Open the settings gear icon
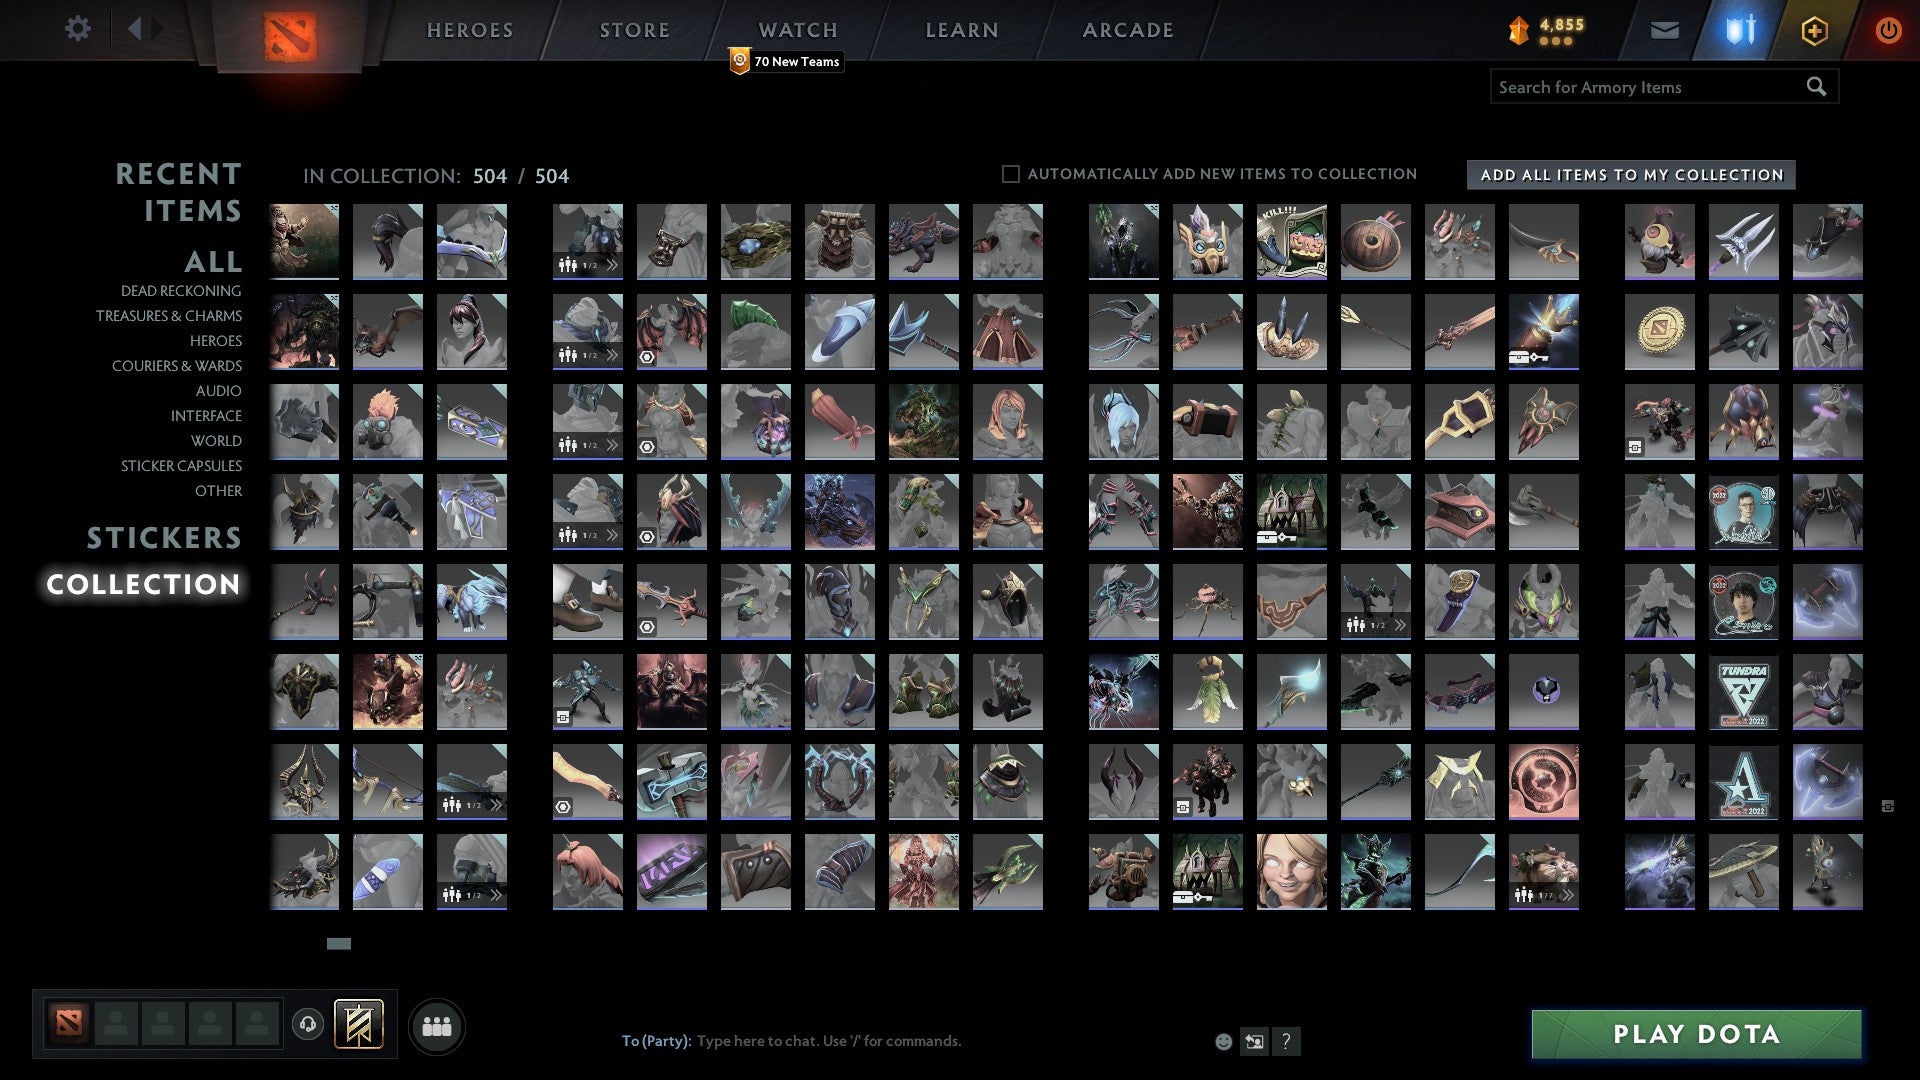This screenshot has width=1920, height=1080. pos(77,28)
